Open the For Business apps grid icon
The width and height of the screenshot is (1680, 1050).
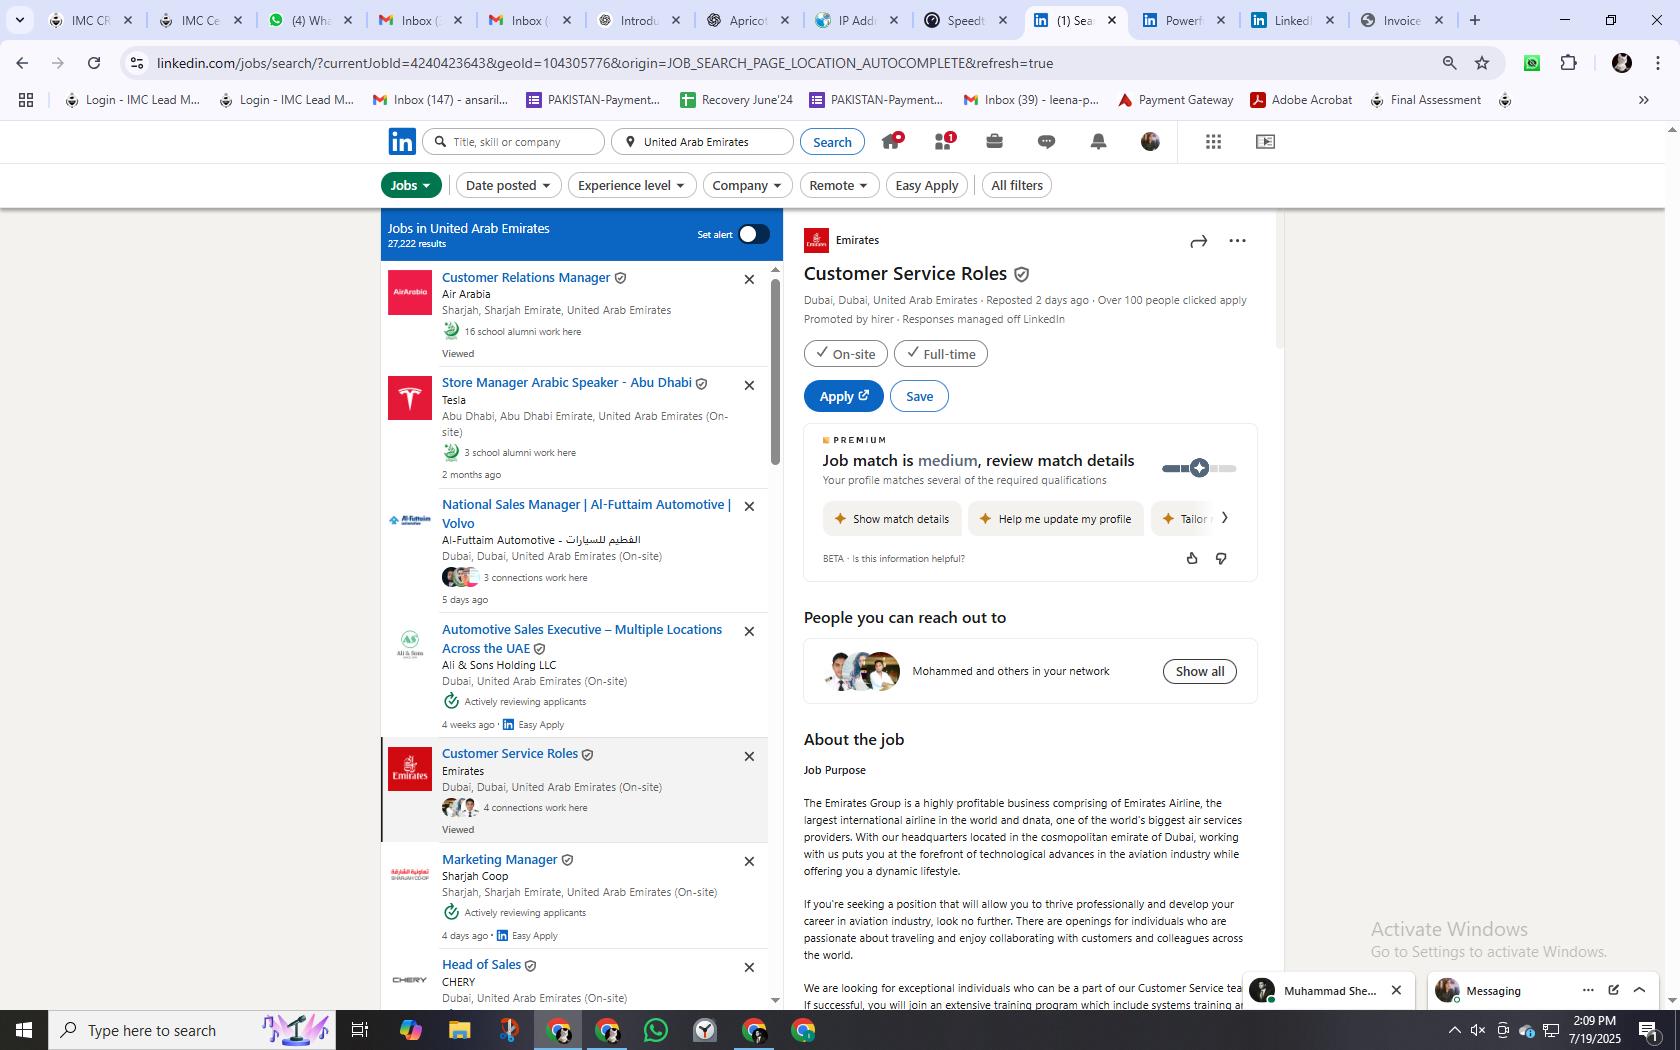pos(1213,142)
